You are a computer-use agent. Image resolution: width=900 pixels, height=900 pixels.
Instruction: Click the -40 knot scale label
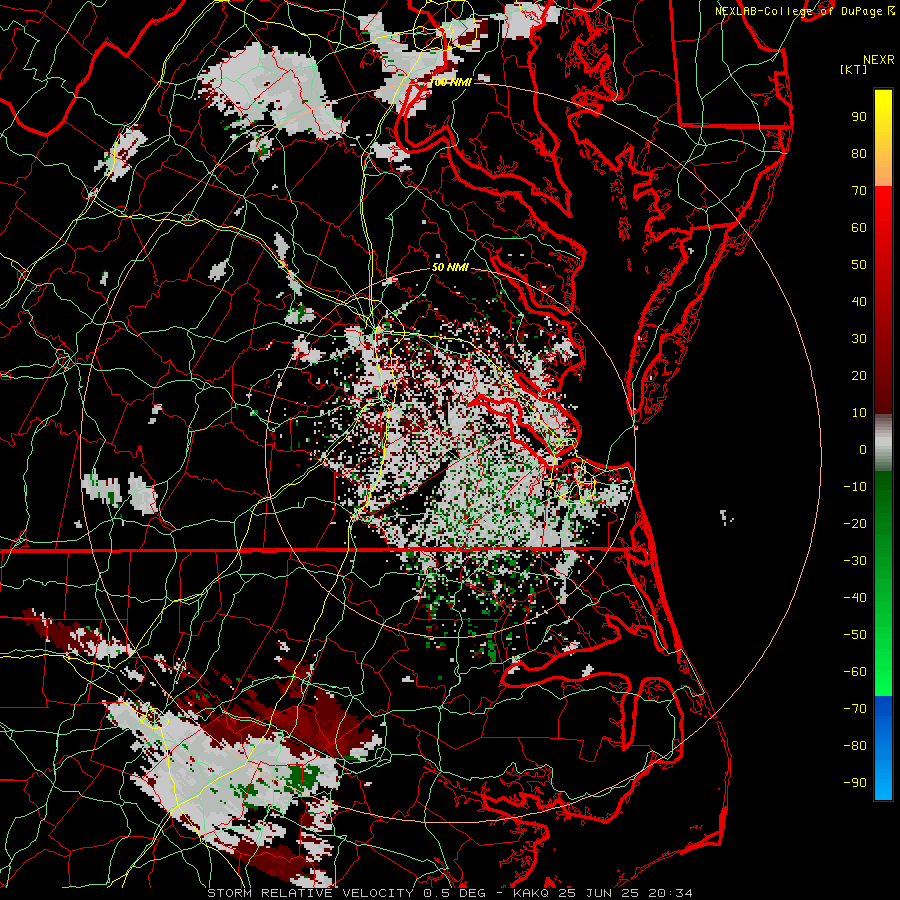[x=855, y=598]
